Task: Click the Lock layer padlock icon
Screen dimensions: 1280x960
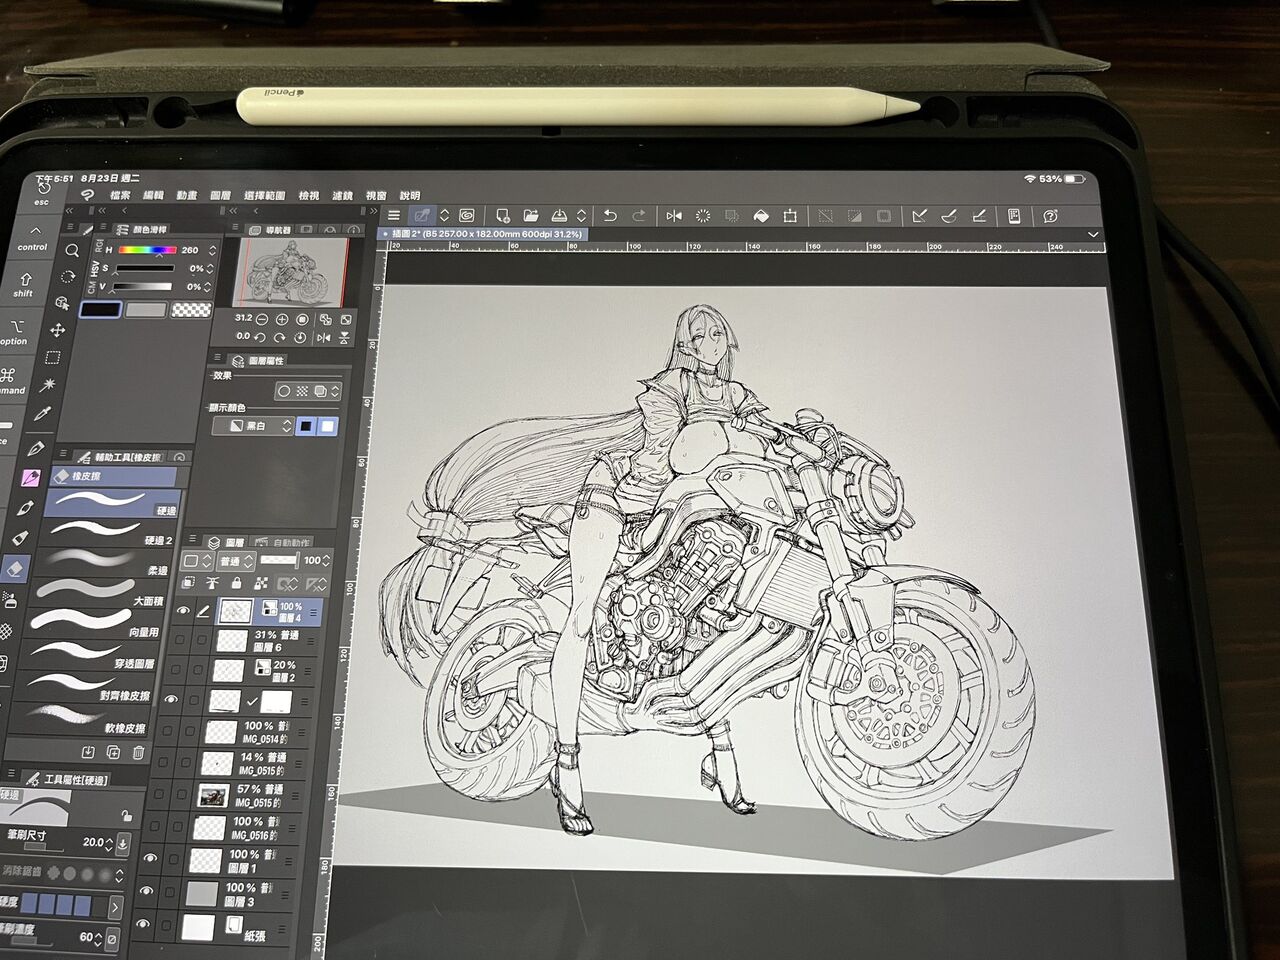Action: point(236,583)
